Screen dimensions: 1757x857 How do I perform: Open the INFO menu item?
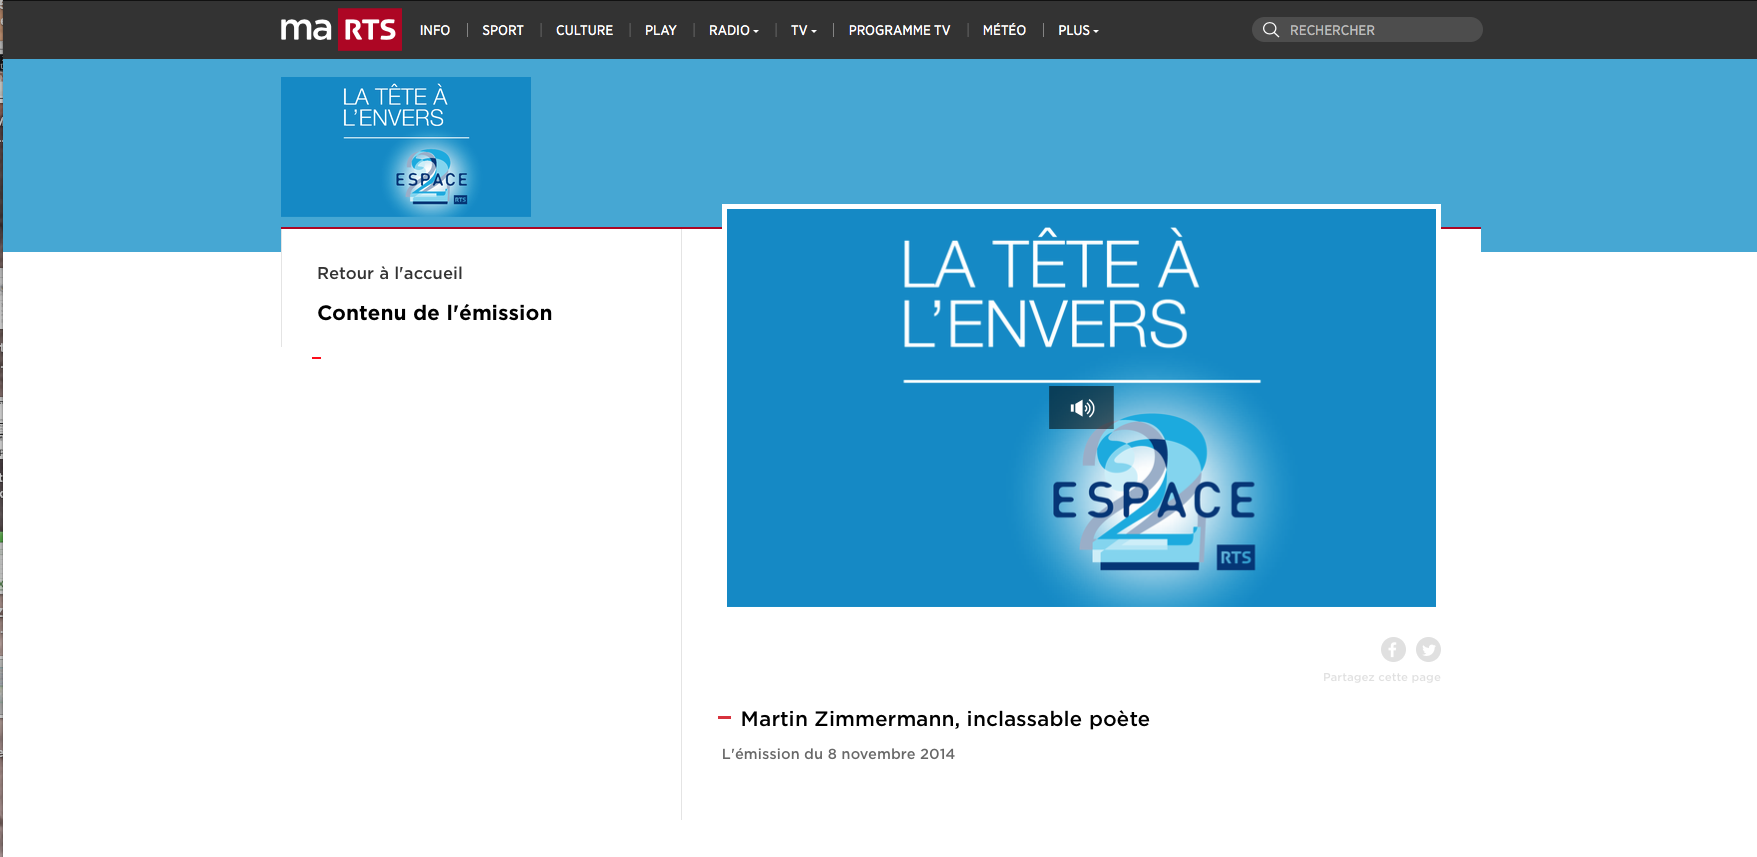[435, 31]
